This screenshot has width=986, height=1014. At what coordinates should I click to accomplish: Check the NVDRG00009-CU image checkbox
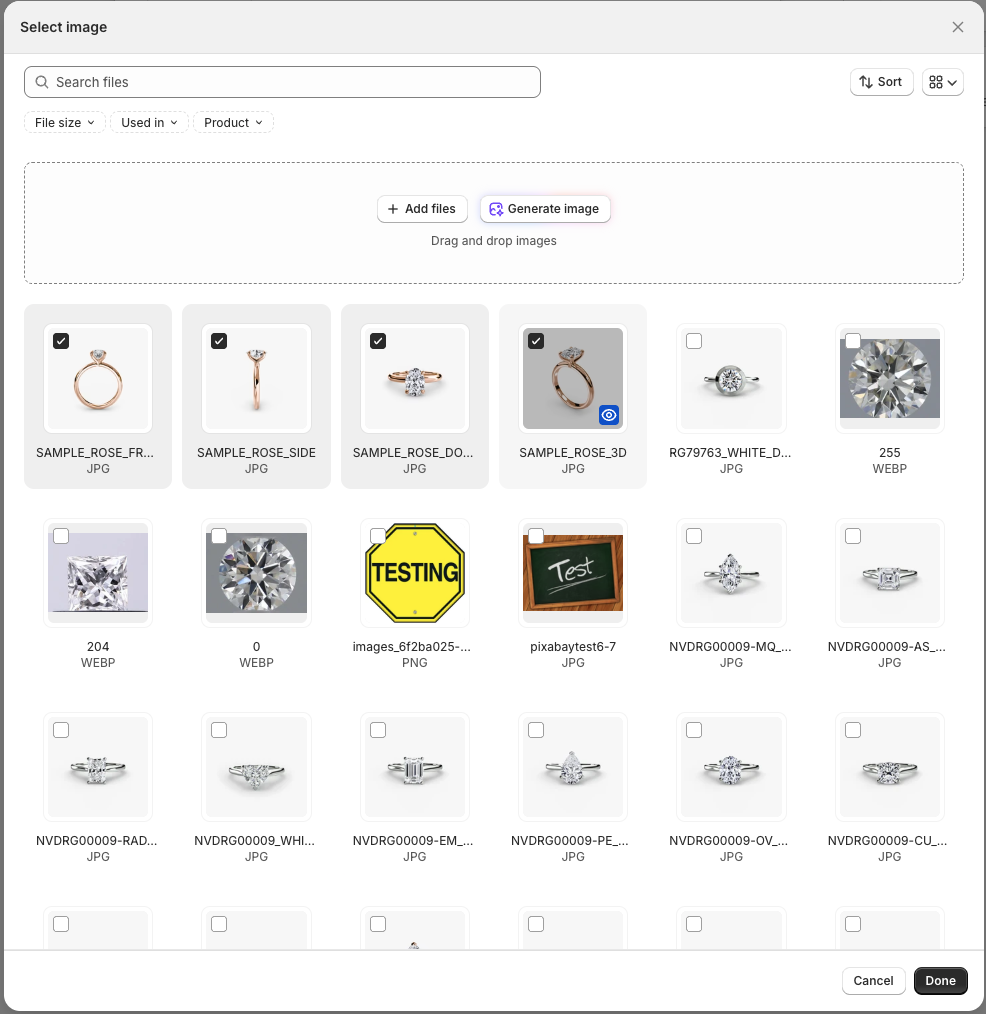click(853, 730)
